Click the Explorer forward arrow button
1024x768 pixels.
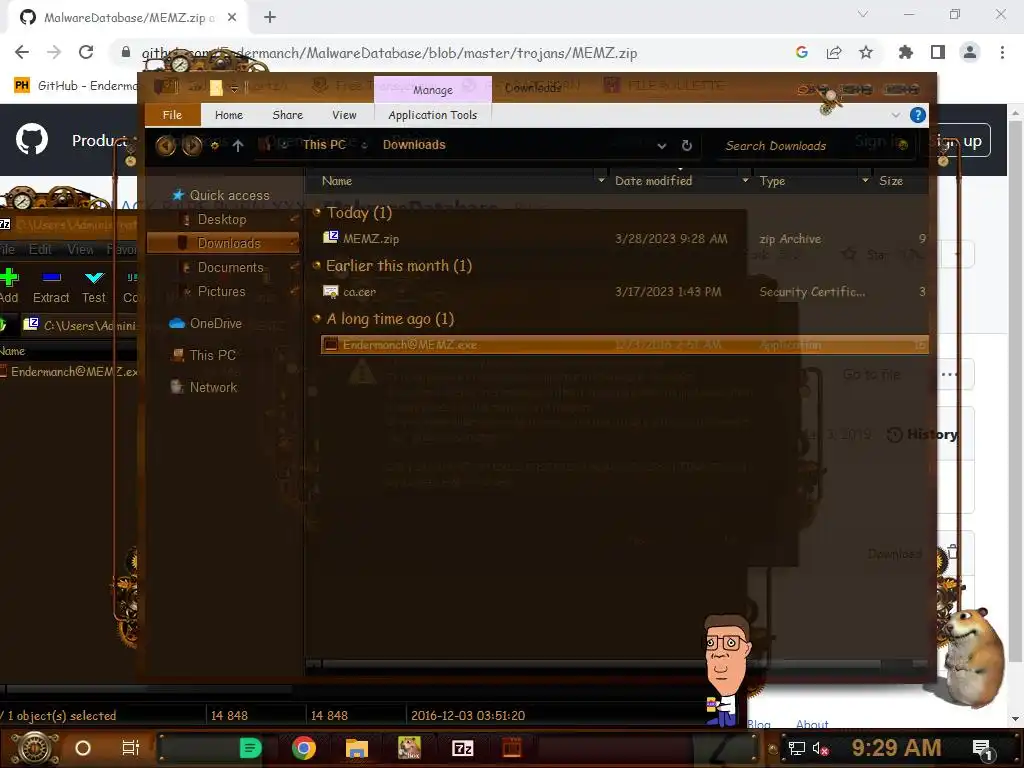192,145
